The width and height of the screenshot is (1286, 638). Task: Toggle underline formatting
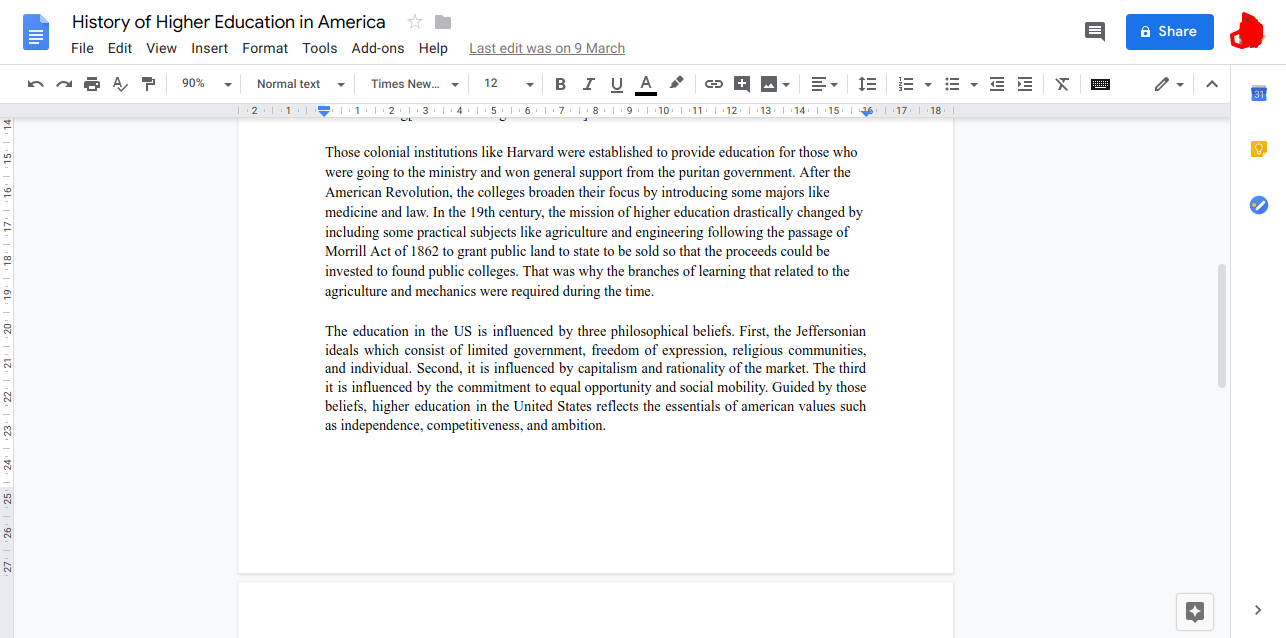(x=616, y=84)
